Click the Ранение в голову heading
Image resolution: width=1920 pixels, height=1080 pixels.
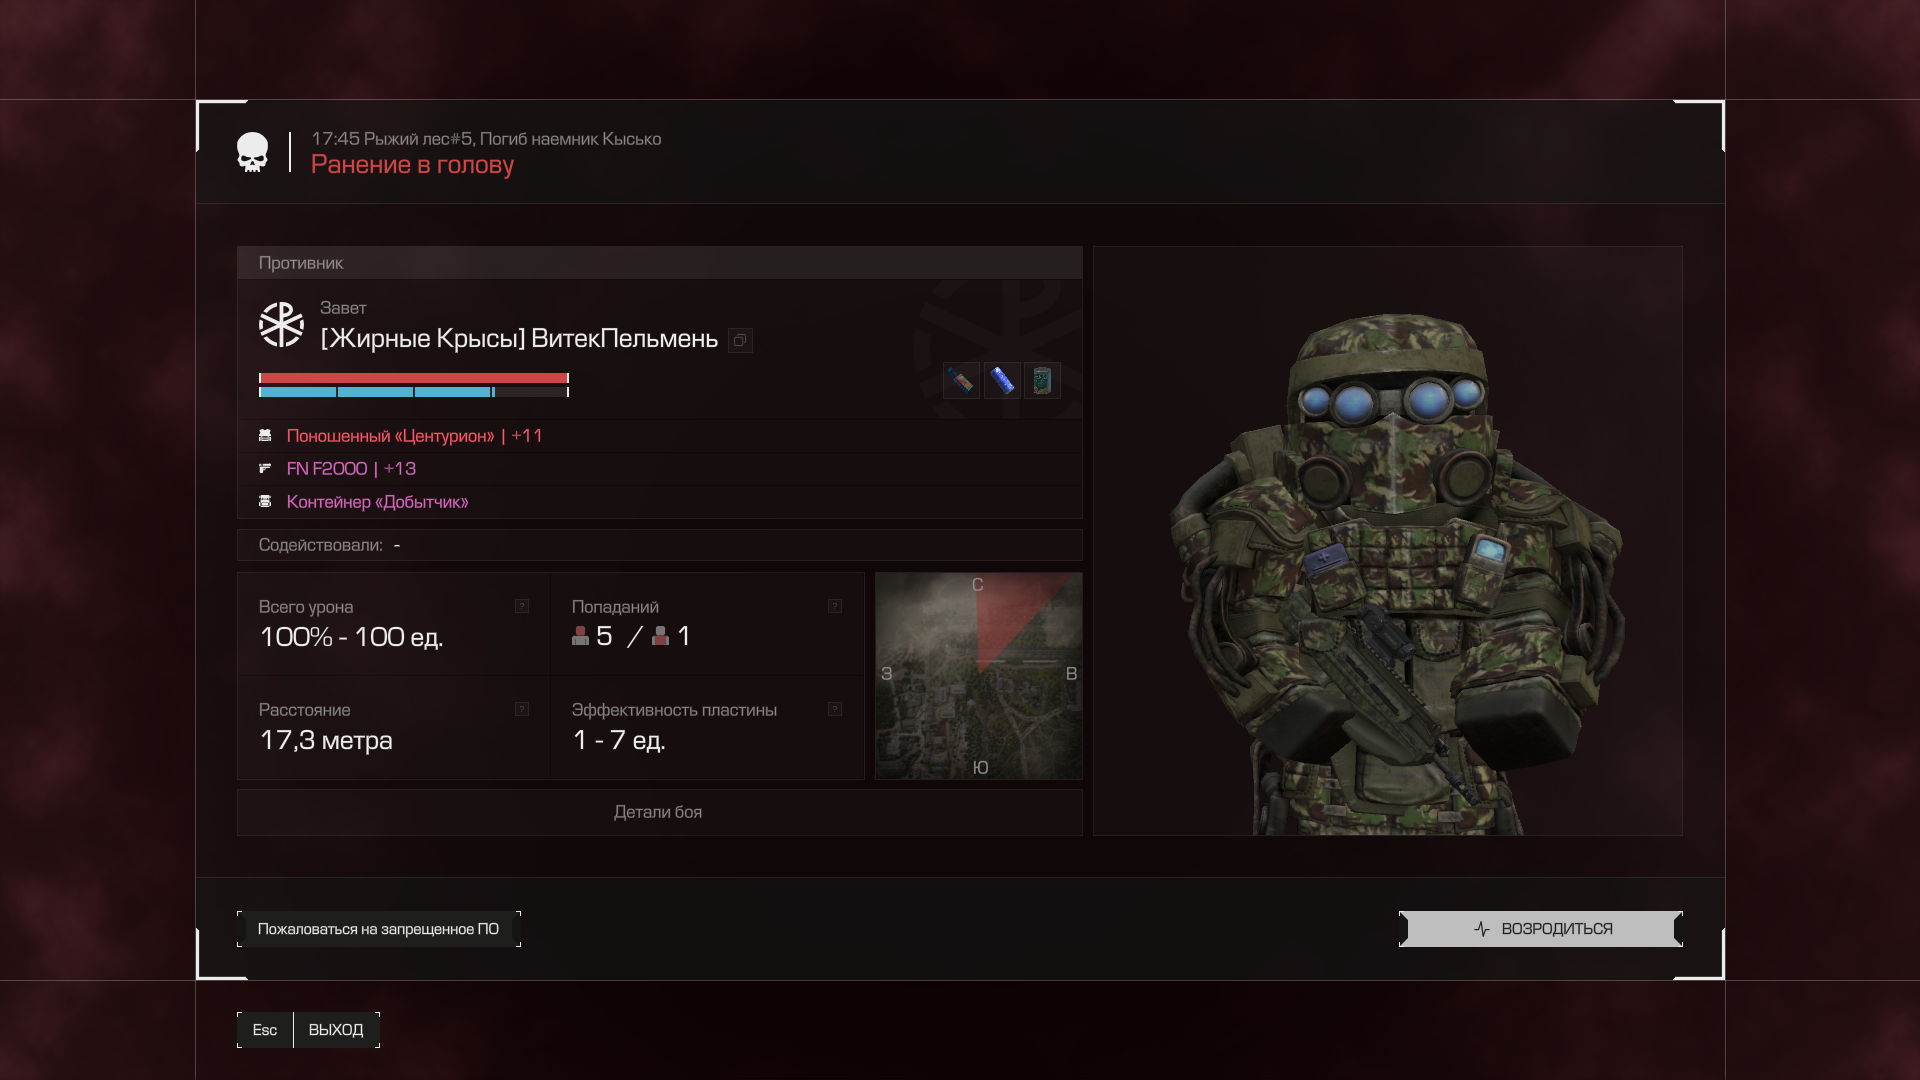pos(412,165)
